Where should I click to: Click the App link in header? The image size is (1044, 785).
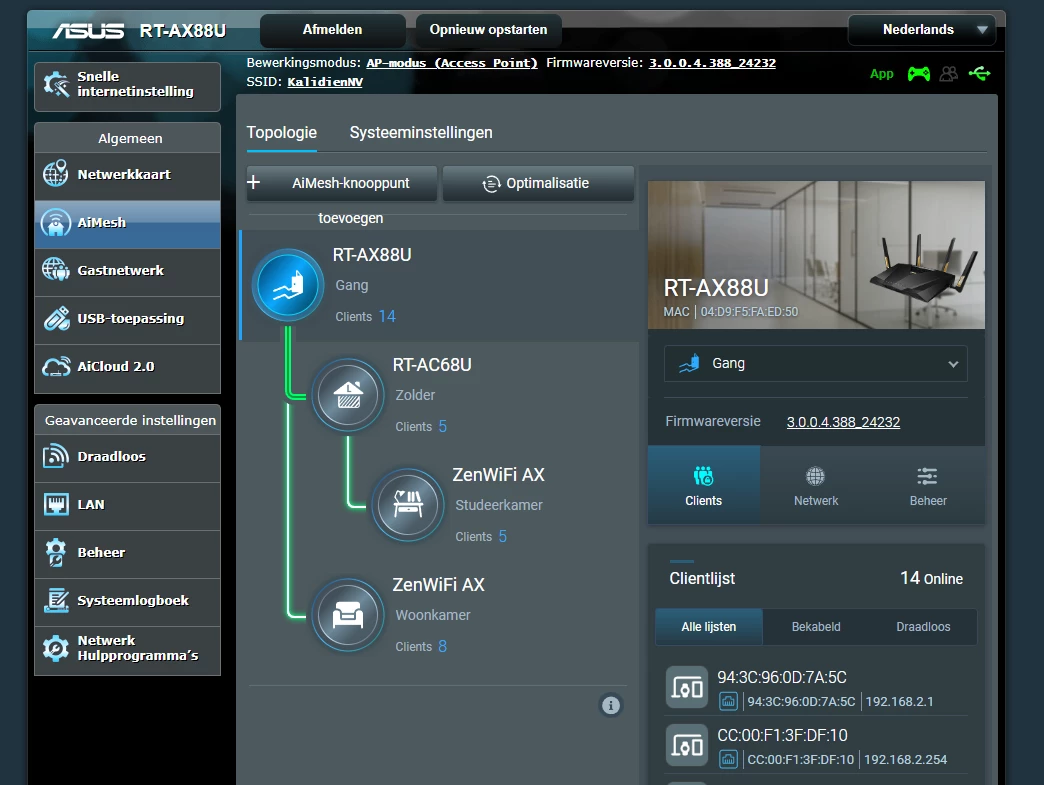pyautogui.click(x=882, y=74)
